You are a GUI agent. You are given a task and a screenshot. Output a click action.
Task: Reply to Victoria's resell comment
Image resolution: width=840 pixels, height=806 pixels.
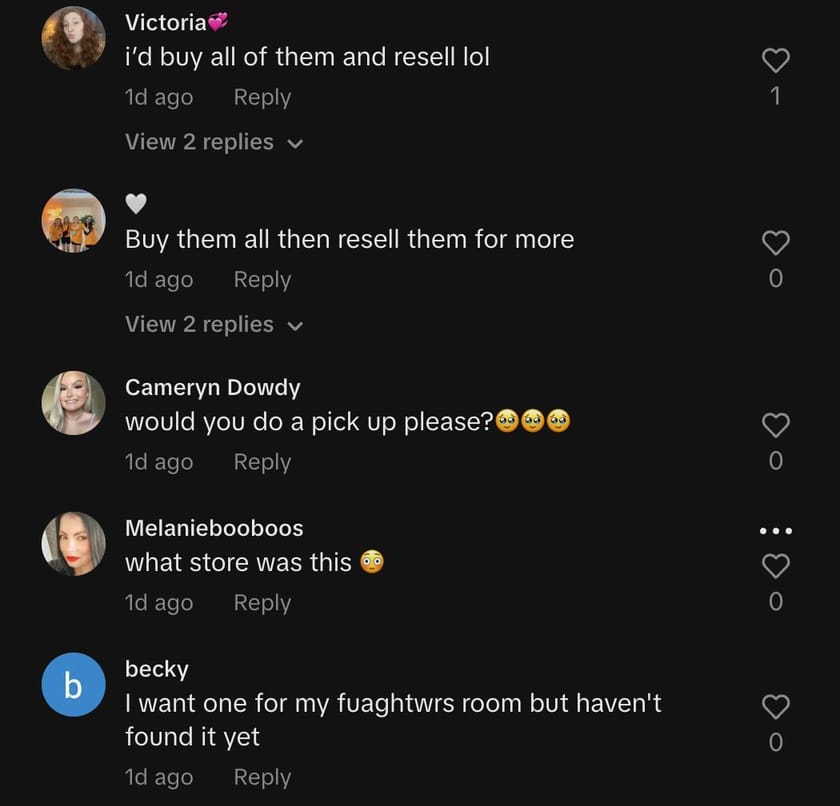(262, 98)
